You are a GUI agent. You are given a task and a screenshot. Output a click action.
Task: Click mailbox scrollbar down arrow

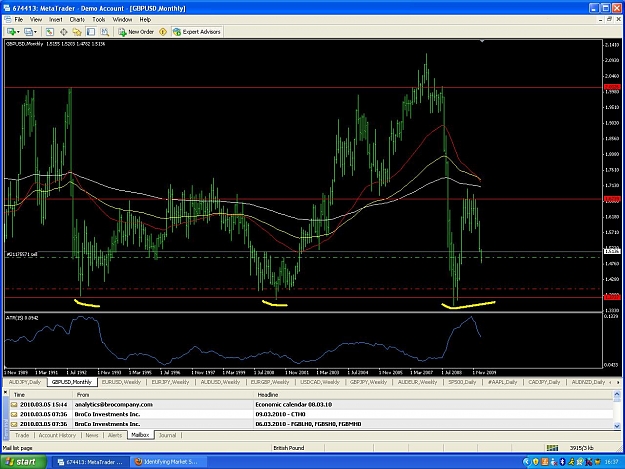tap(617, 425)
